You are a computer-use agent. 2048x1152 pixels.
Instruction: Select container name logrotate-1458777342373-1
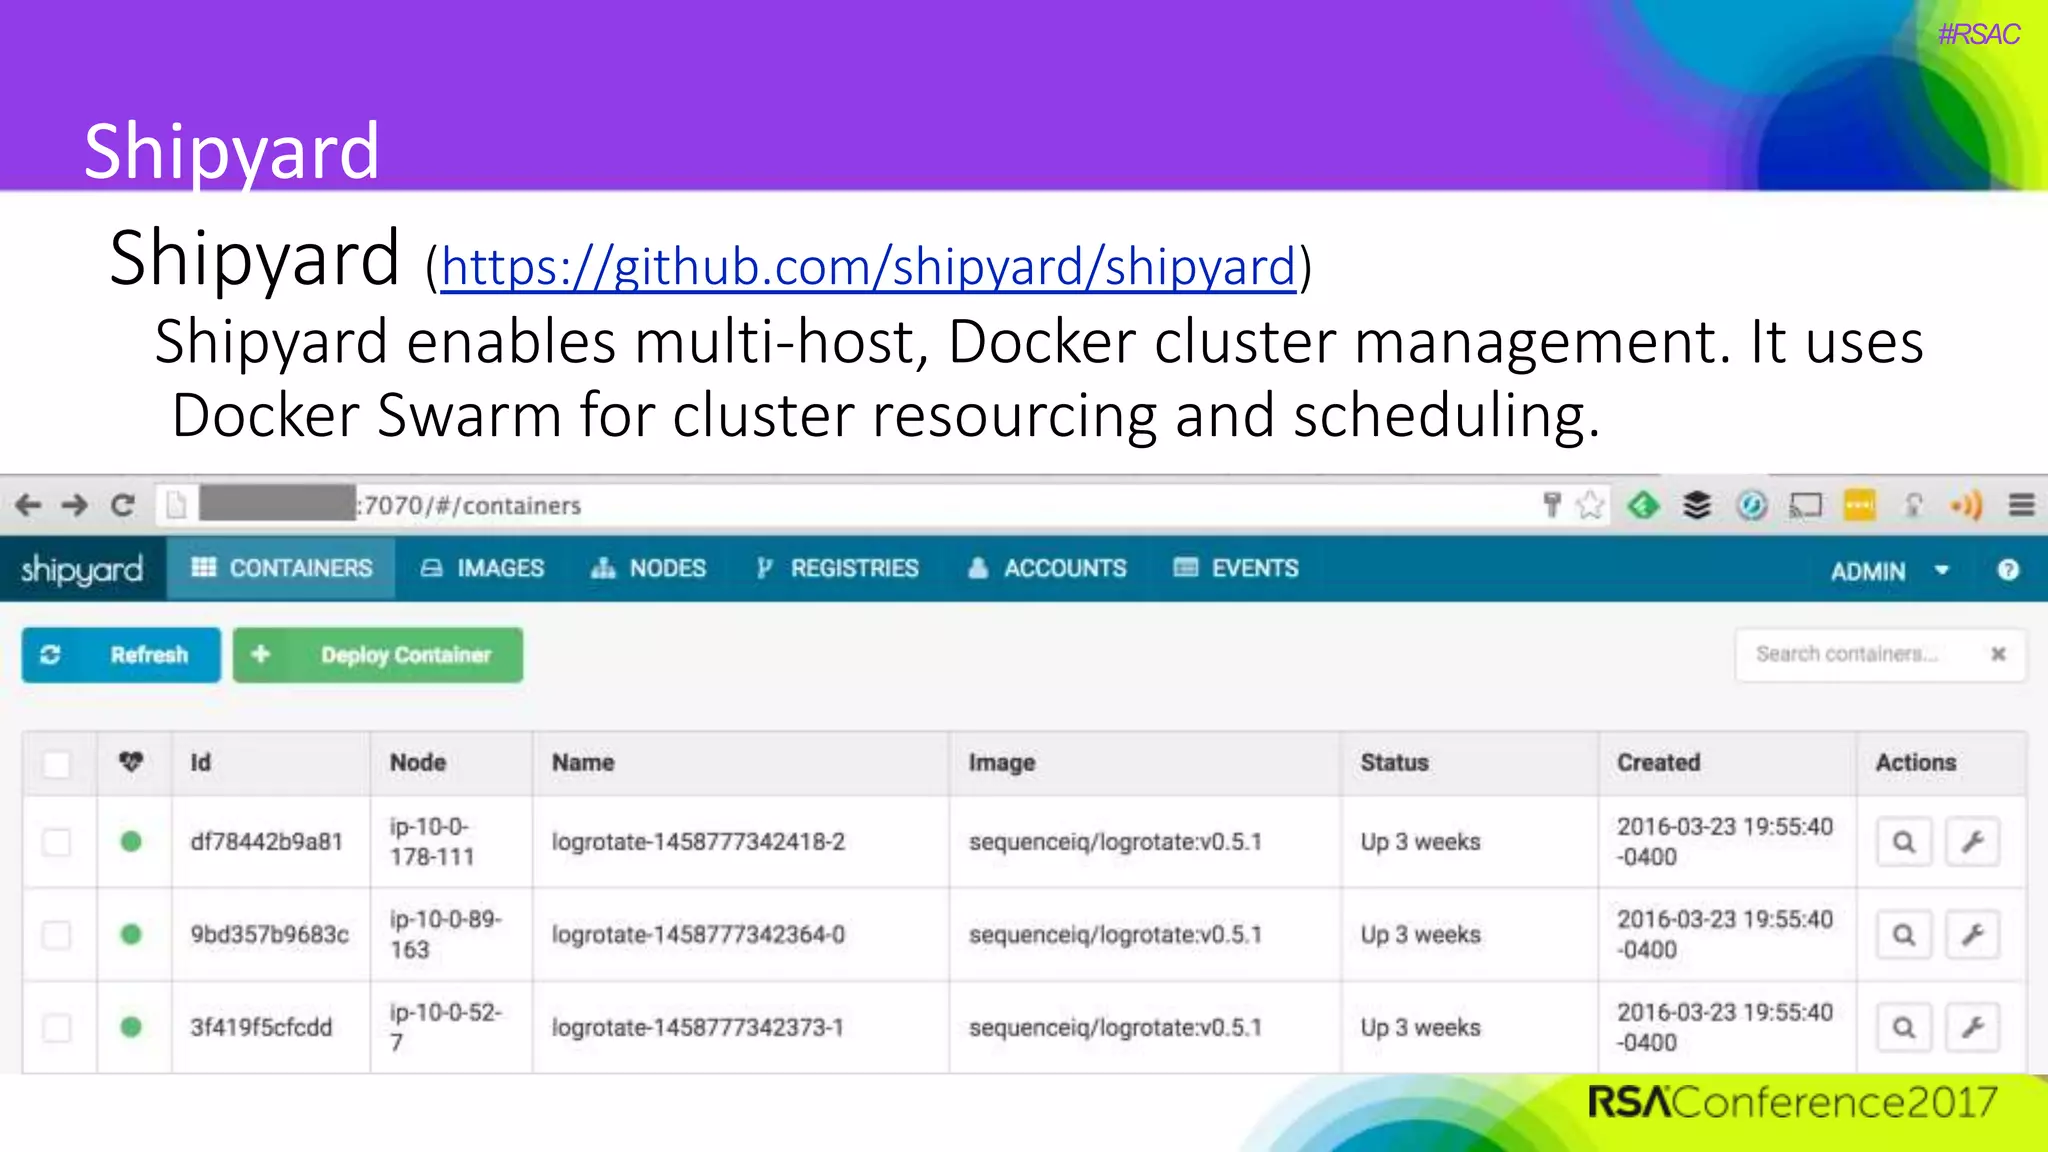(698, 1027)
